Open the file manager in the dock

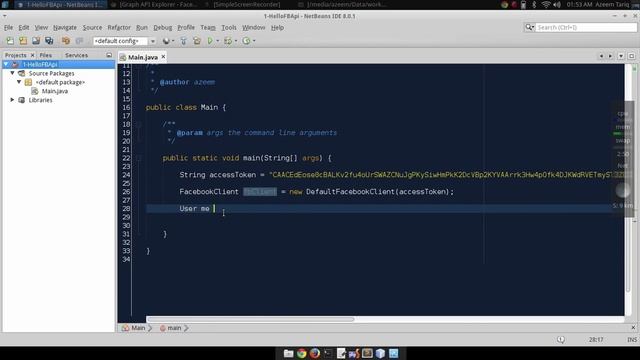click(x=289, y=353)
